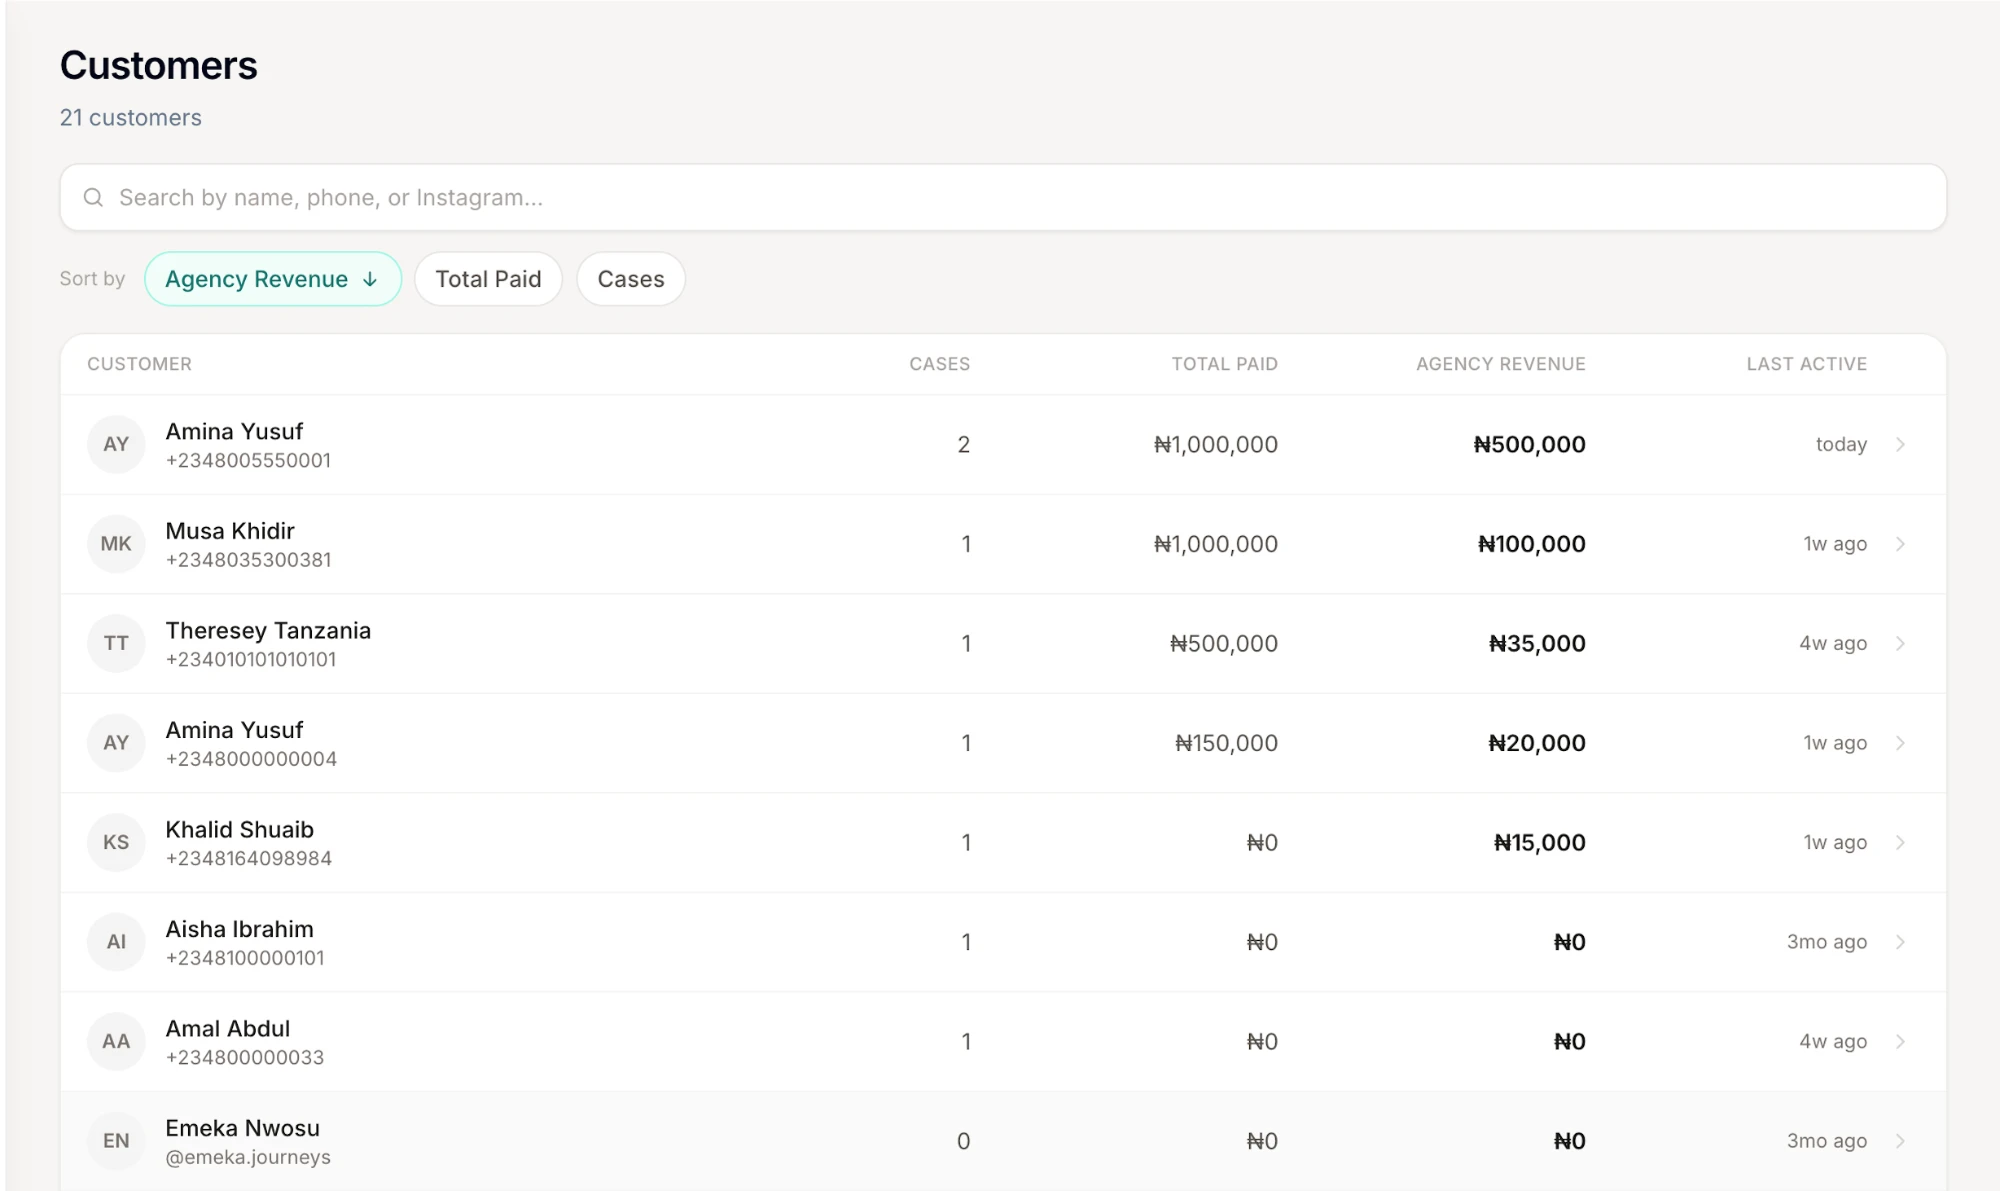The height and width of the screenshot is (1191, 2000).
Task: Click the CUSTOMER column header
Action: [x=139, y=364]
